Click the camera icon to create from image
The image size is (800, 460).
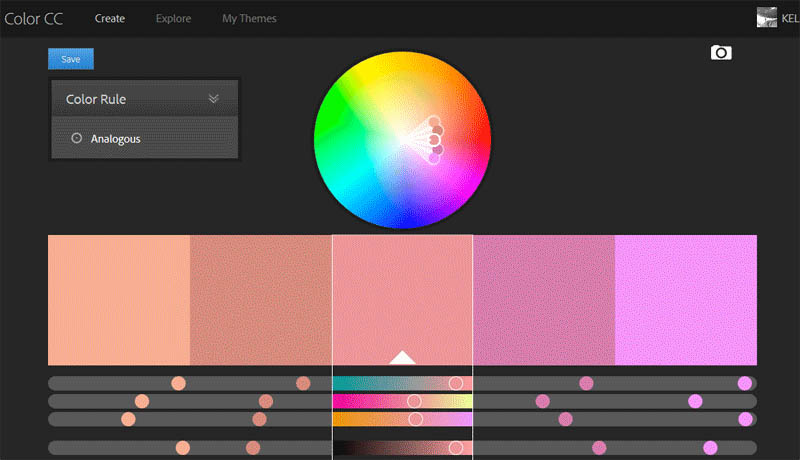[720, 53]
